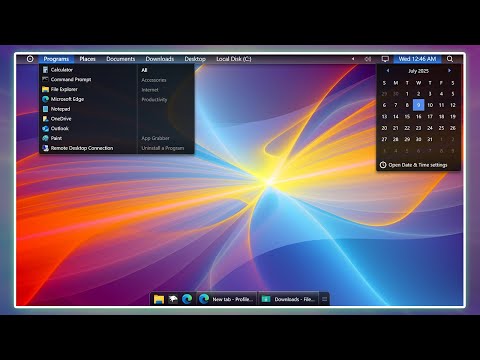This screenshot has height=360, width=480.
Task: Select the Accessories category
Action: tap(154, 80)
